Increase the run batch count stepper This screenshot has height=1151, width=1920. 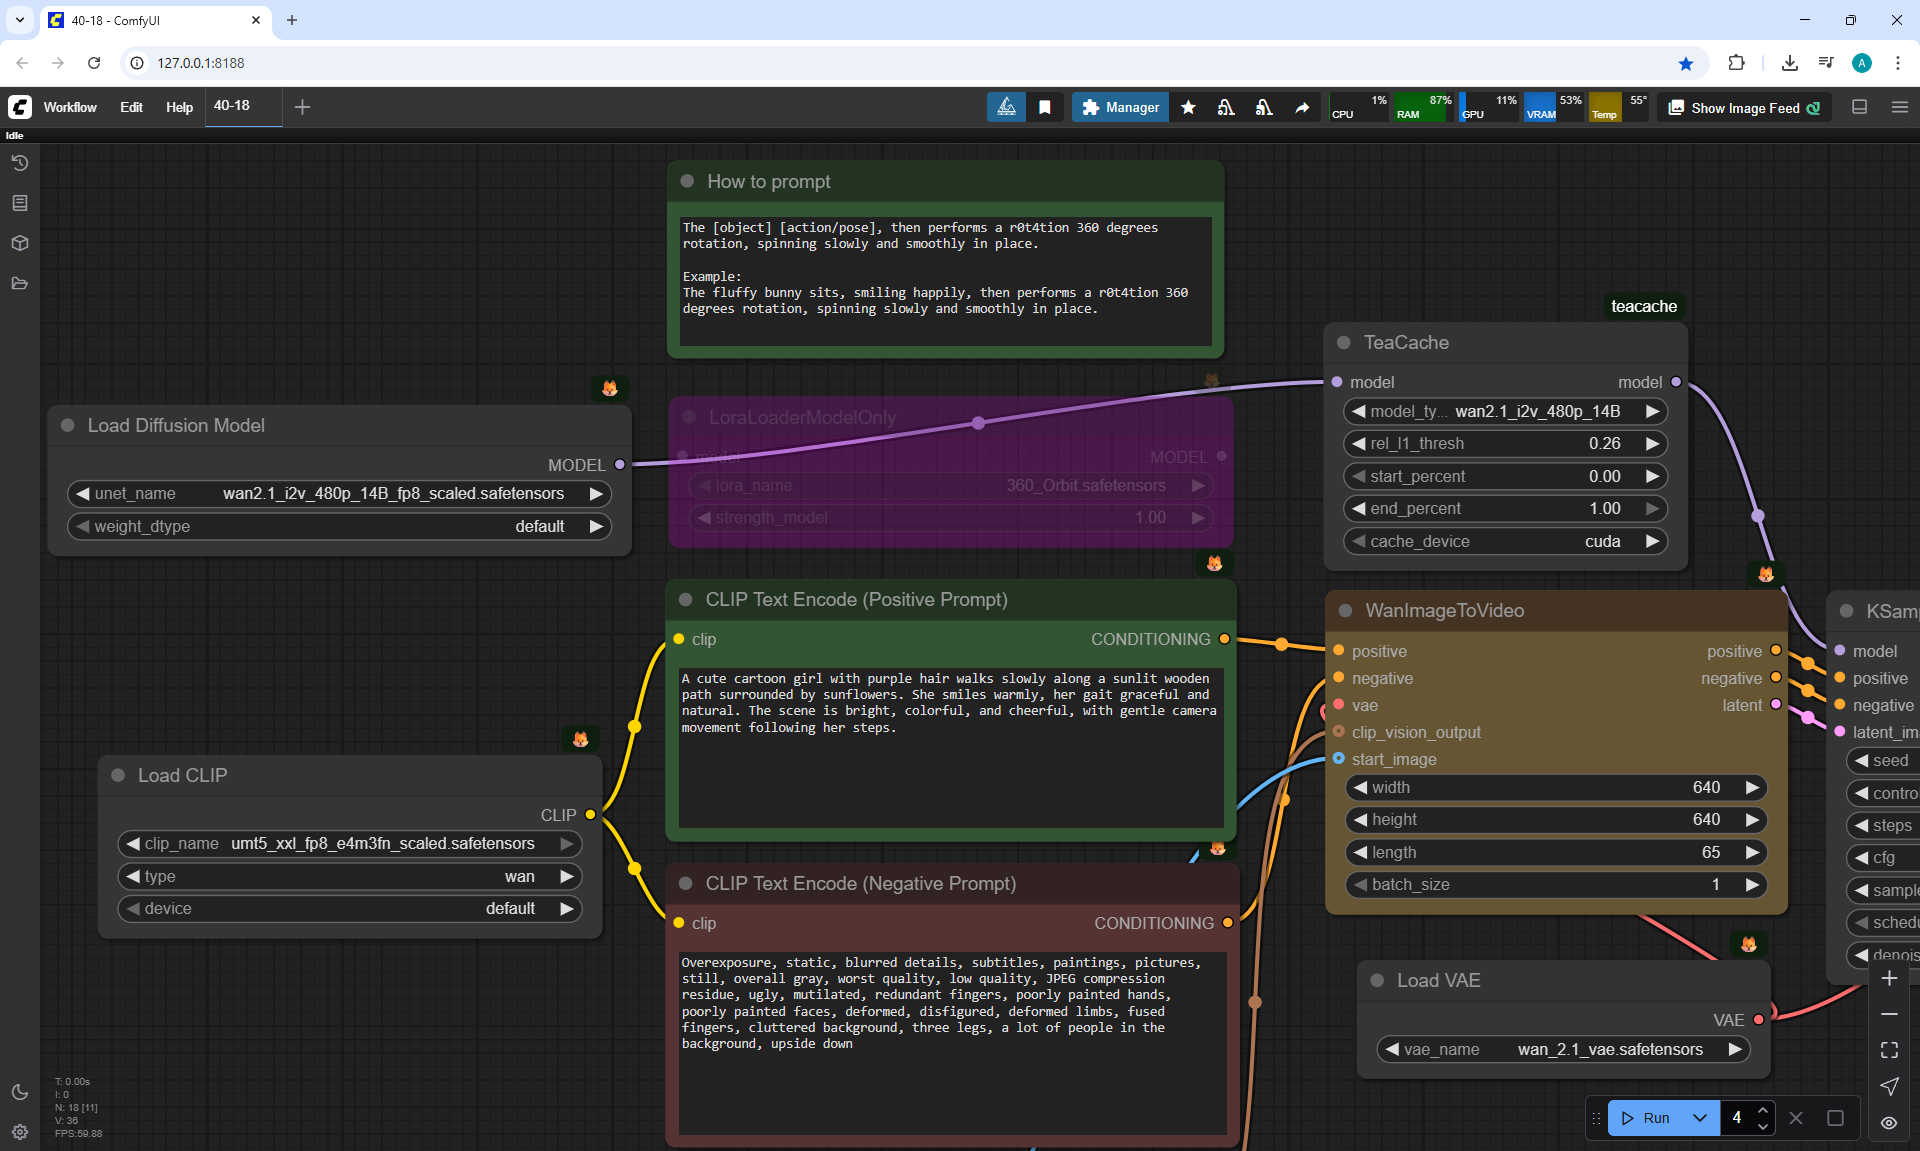click(1763, 1111)
